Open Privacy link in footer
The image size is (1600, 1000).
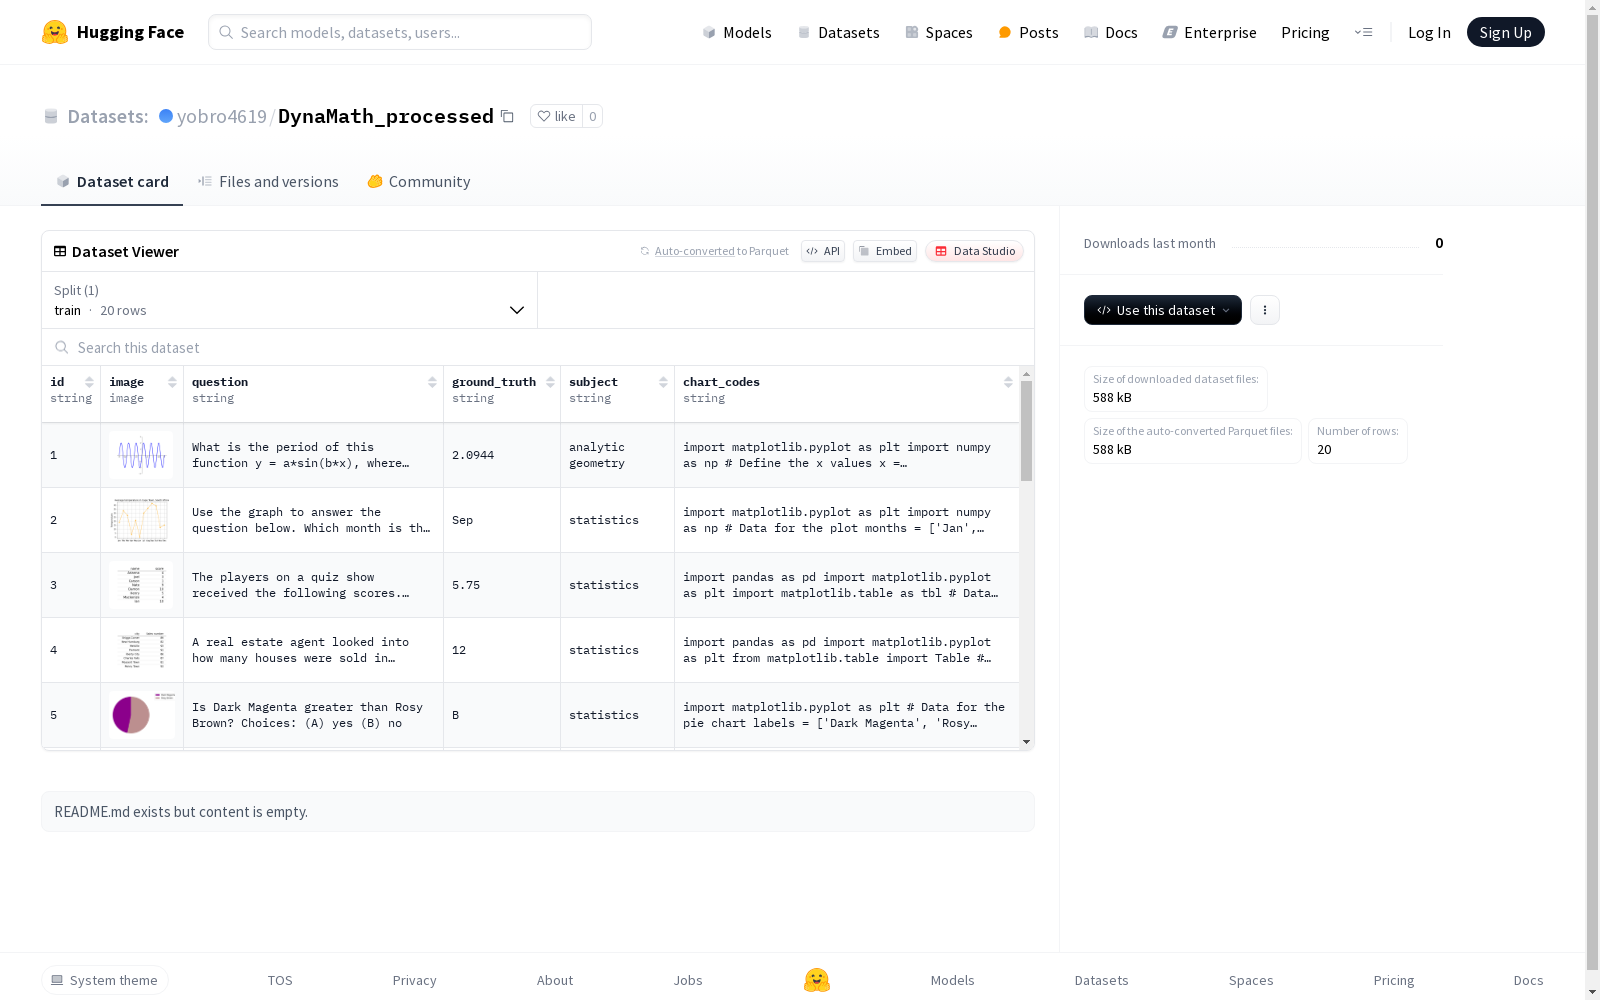click(x=415, y=980)
